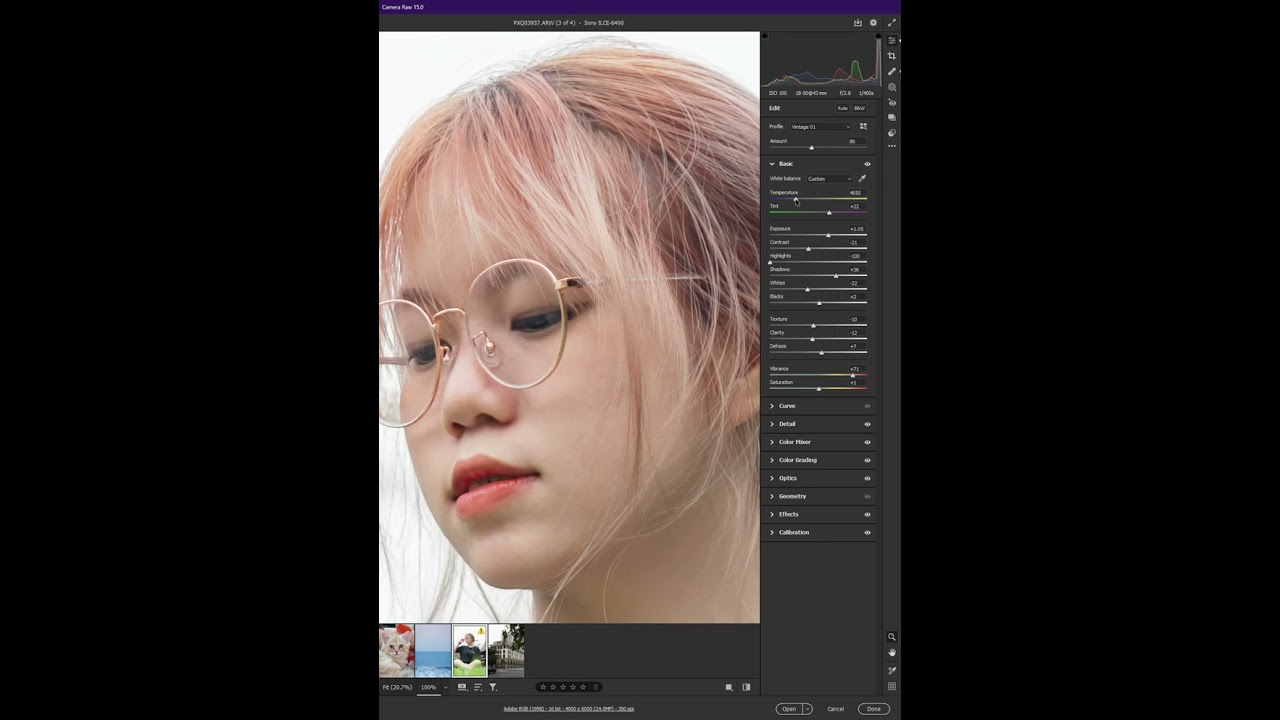Viewport: 1280px width, 720px height.
Task: Open the Masking tool
Action: click(892, 87)
